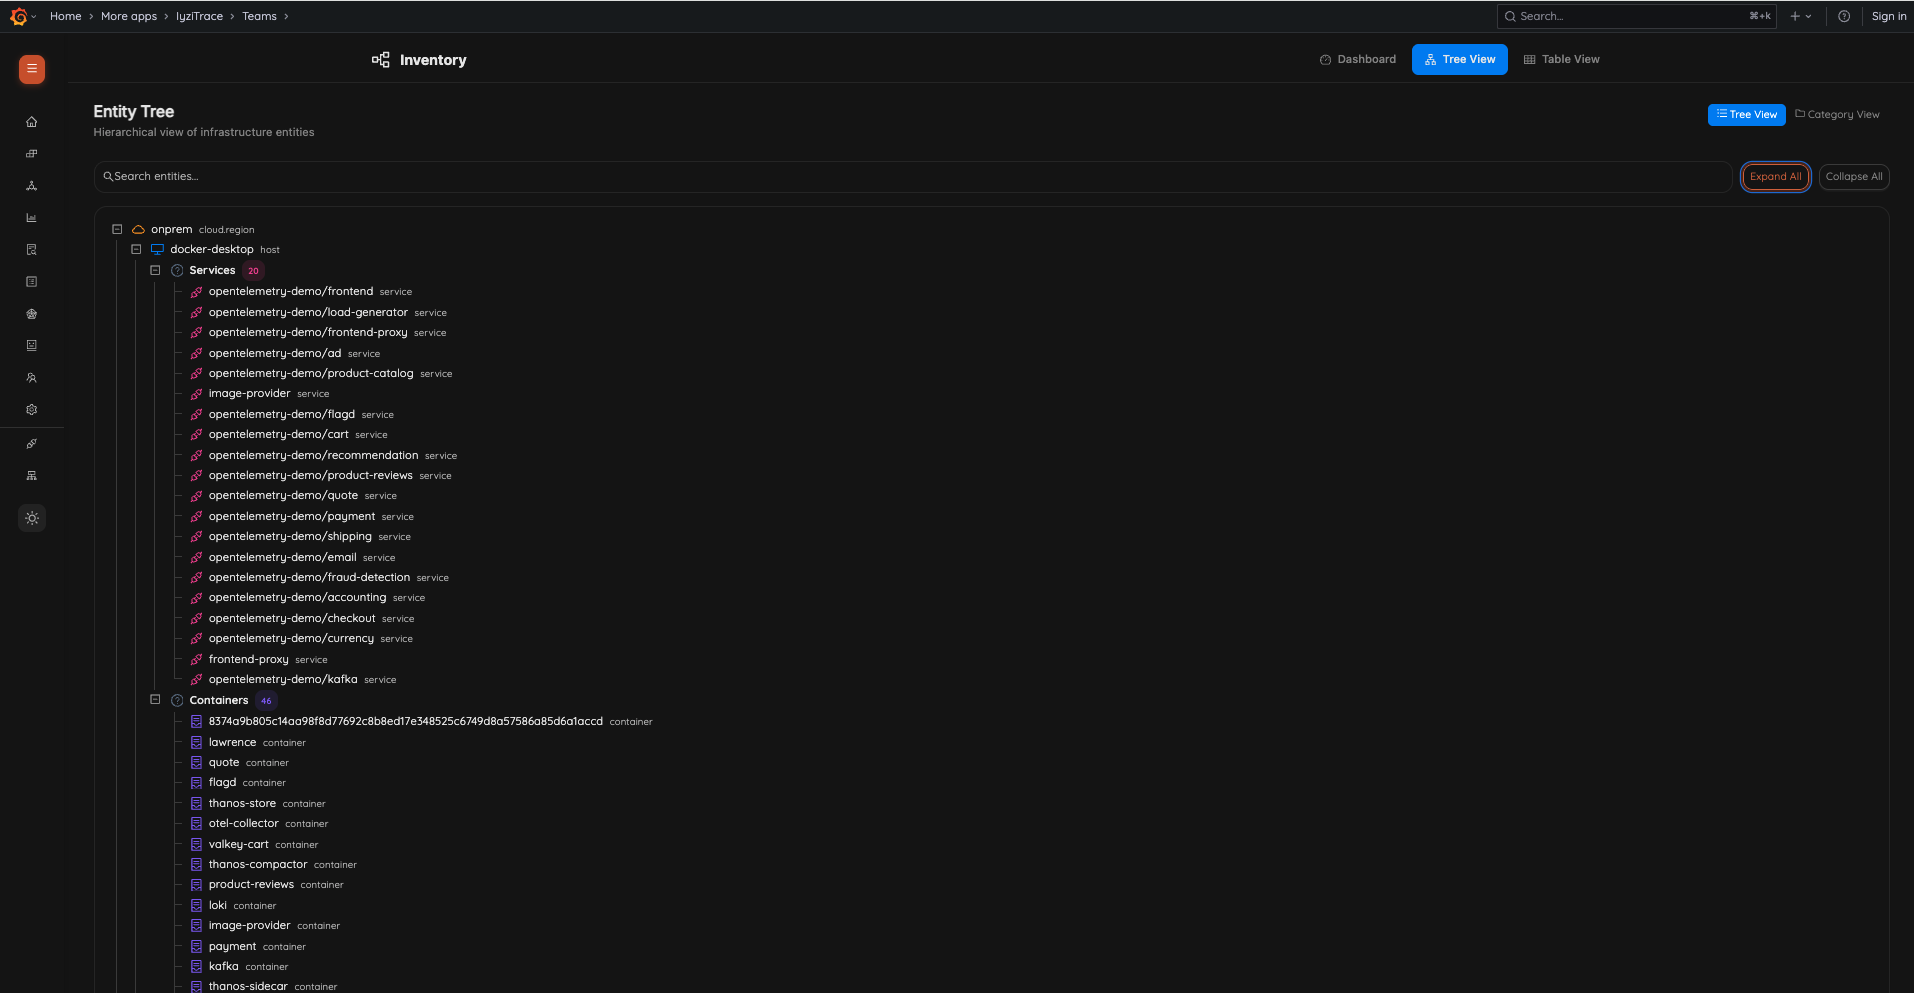The width and height of the screenshot is (1914, 993).
Task: Open the topology nodes icon in sidebar
Action: (32, 186)
